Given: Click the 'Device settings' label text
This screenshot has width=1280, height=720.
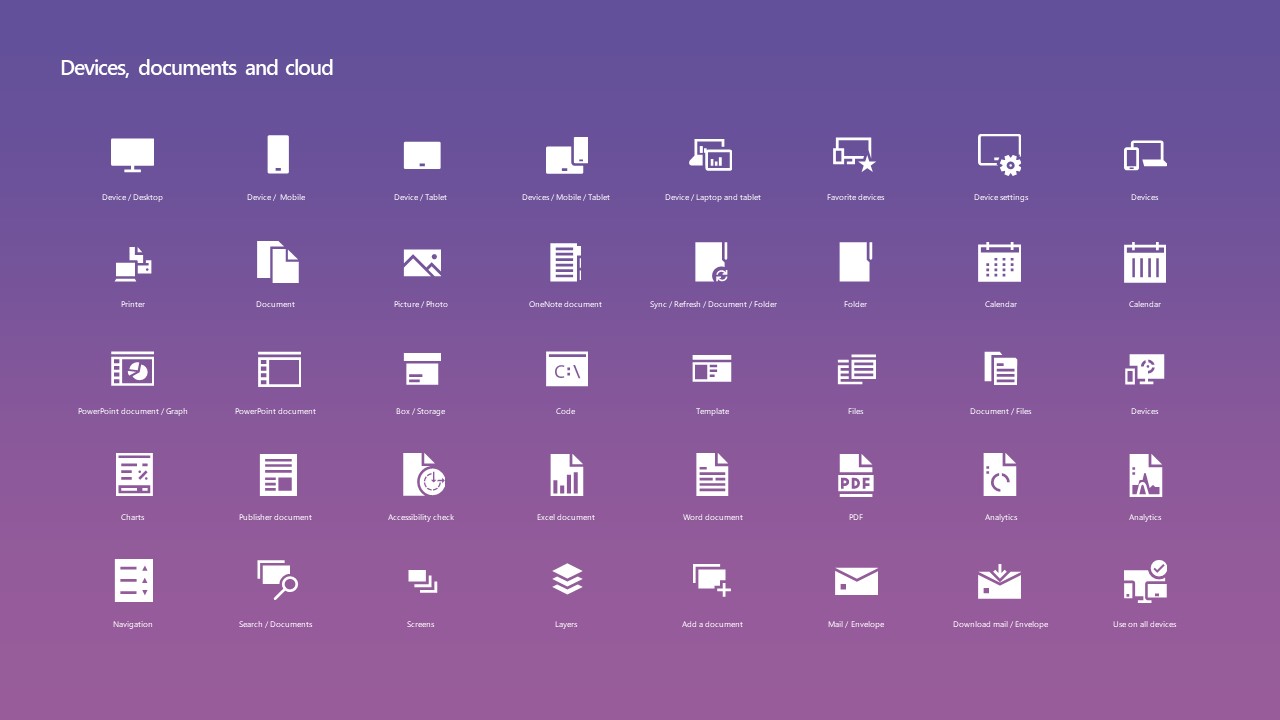Looking at the screenshot, I should point(1001,197).
